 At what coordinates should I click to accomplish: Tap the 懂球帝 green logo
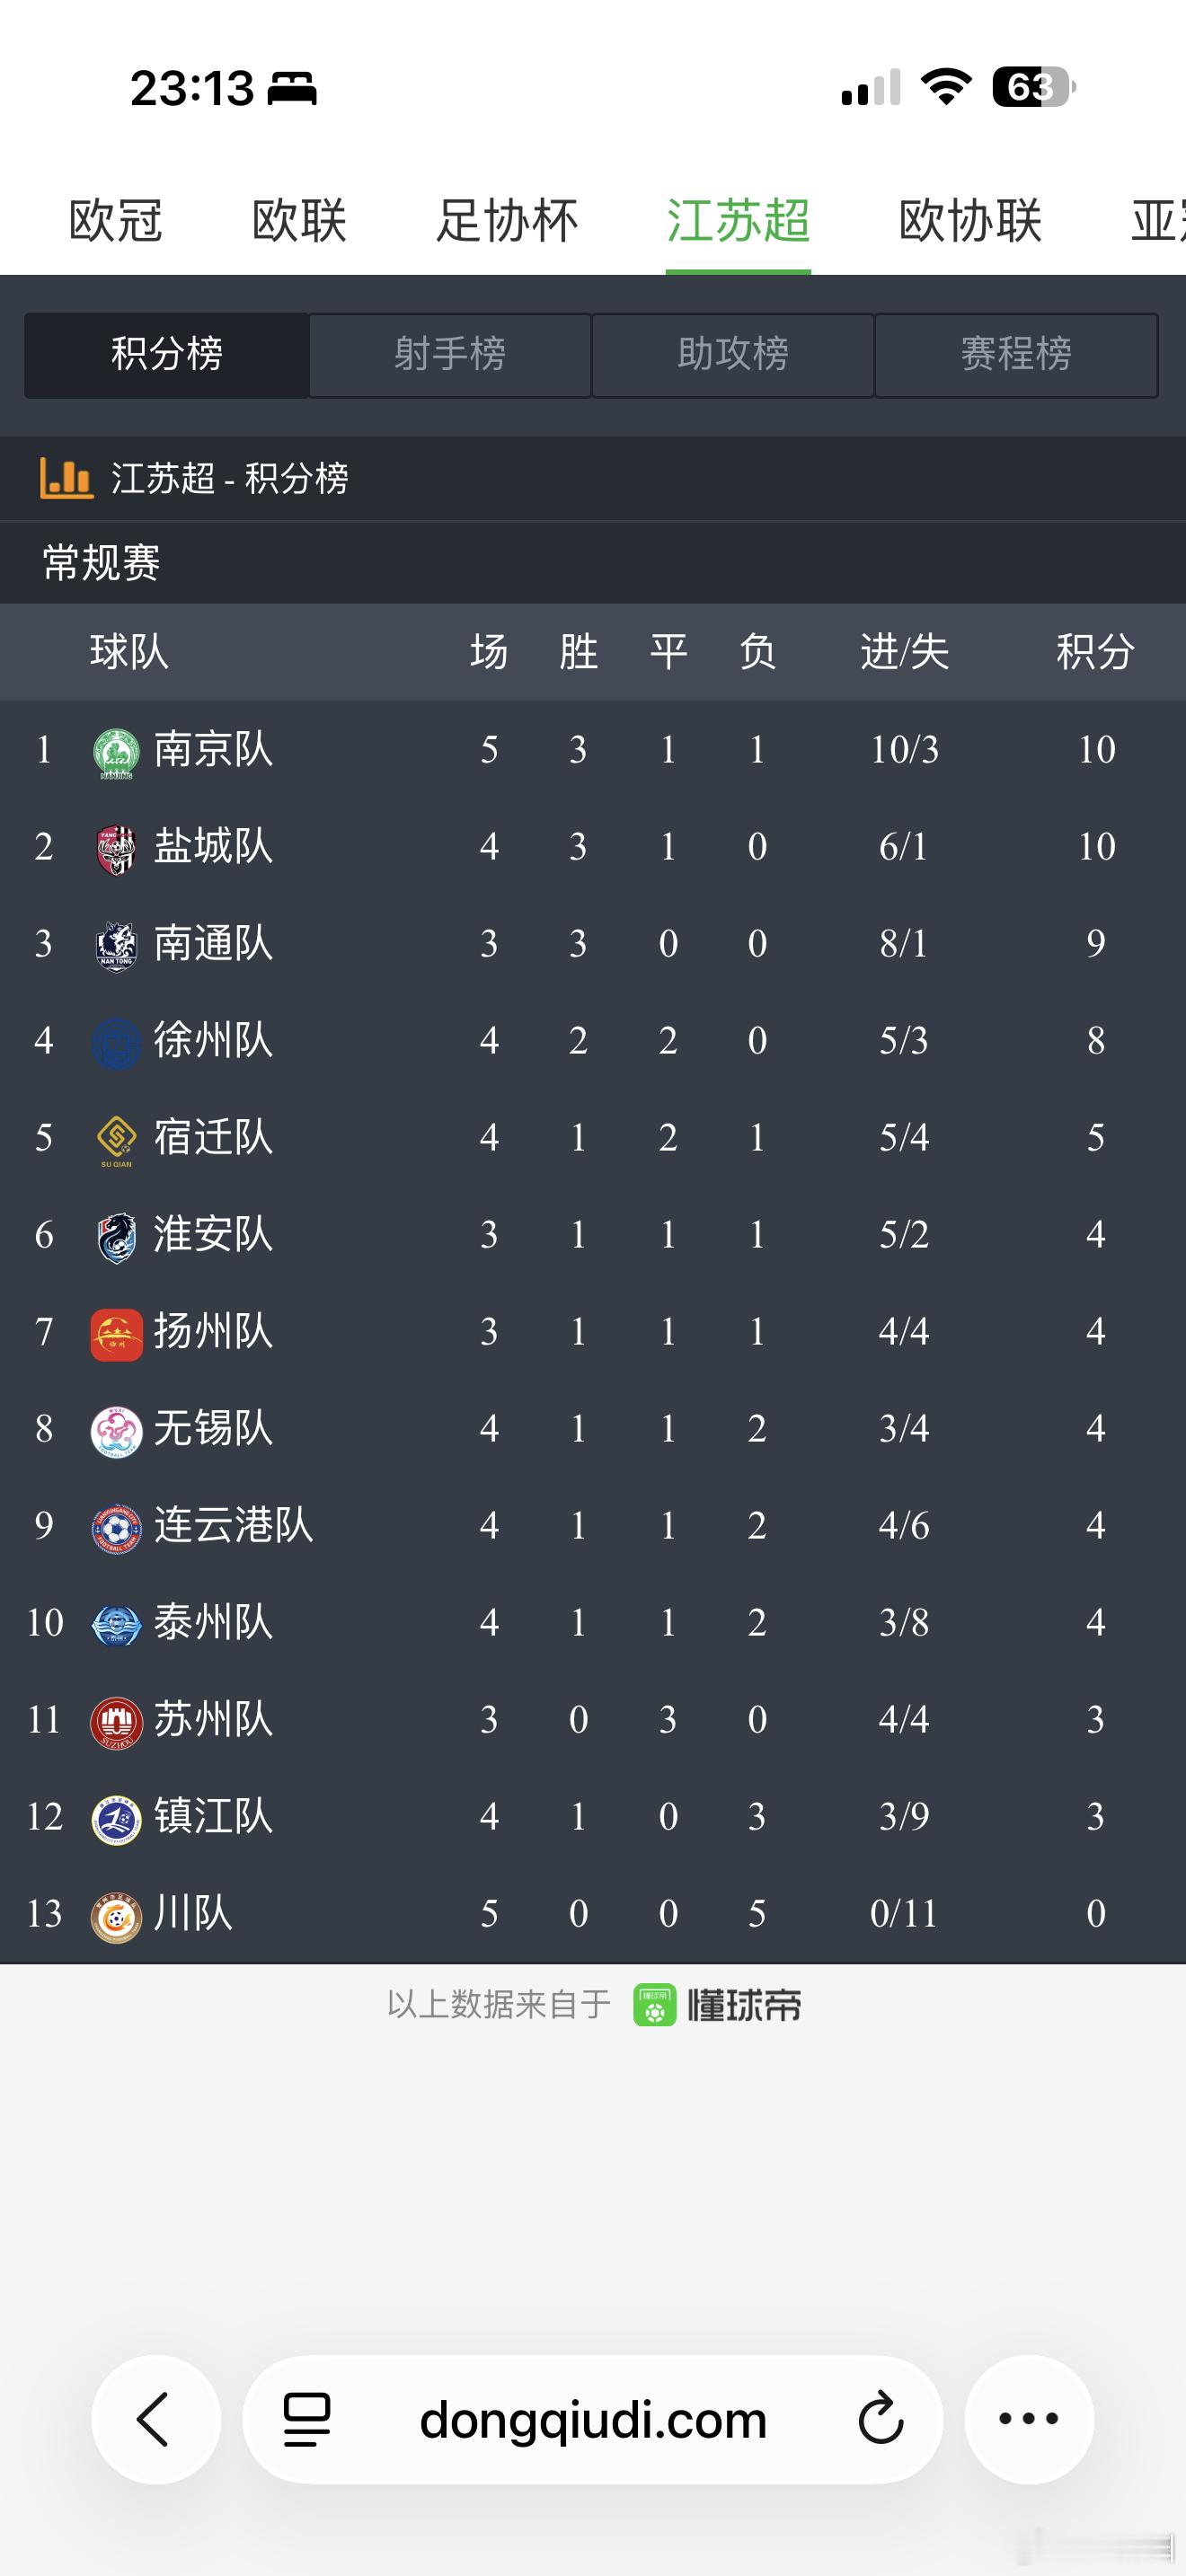pyautogui.click(x=655, y=2005)
